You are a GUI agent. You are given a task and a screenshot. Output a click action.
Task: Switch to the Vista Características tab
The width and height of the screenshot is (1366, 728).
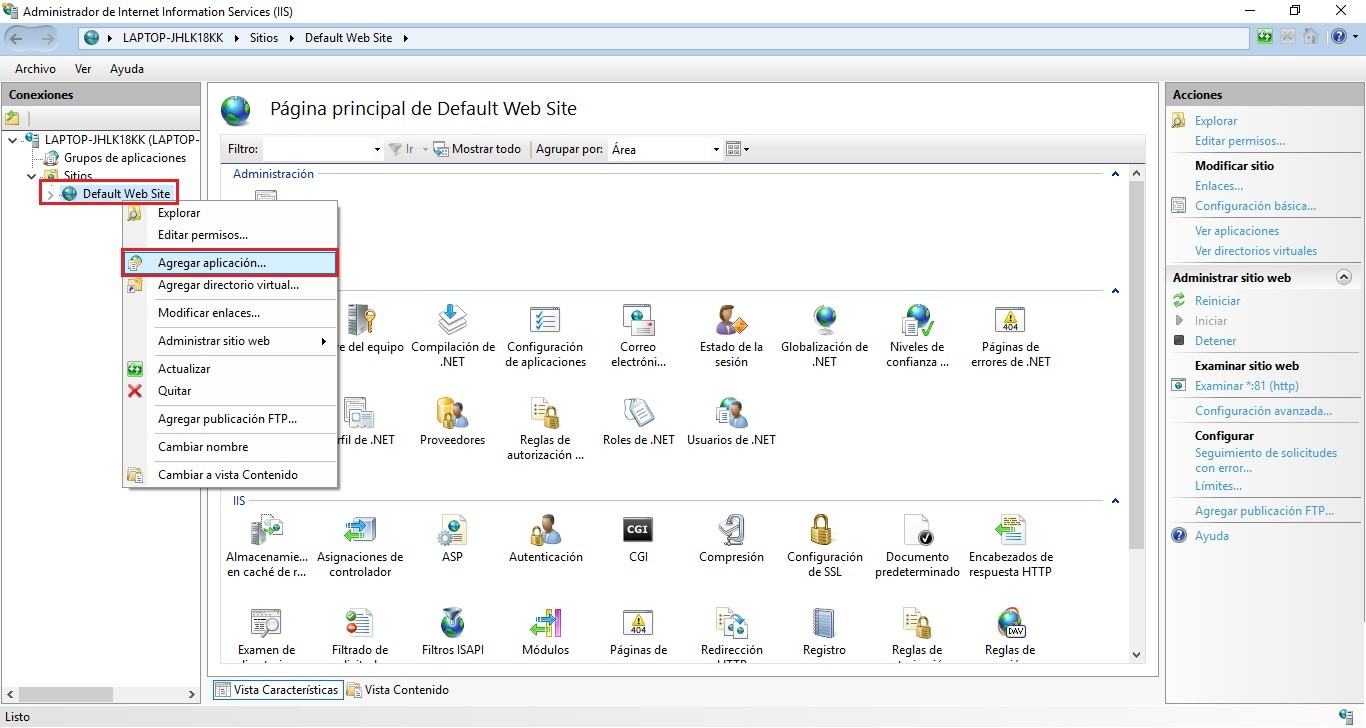pos(277,690)
